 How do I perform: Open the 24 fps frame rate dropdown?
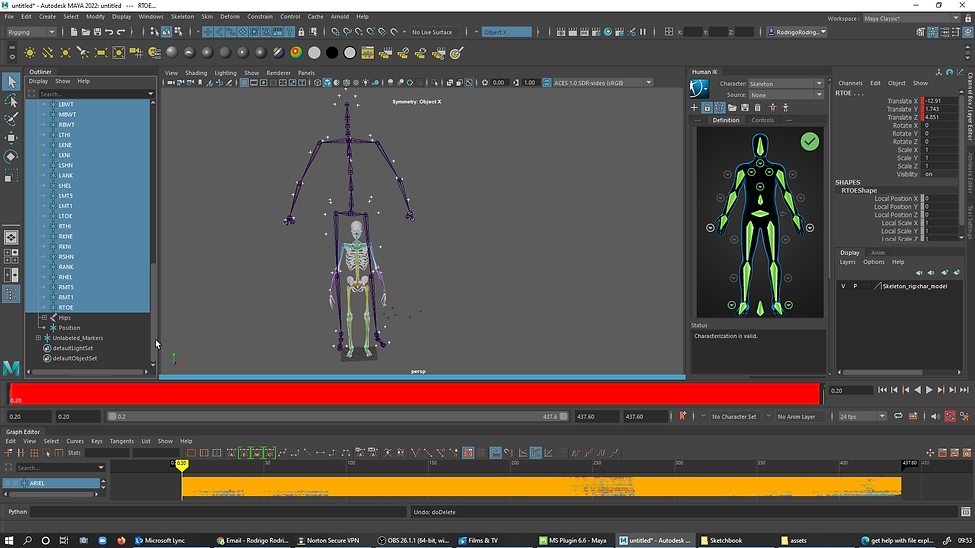pos(862,416)
